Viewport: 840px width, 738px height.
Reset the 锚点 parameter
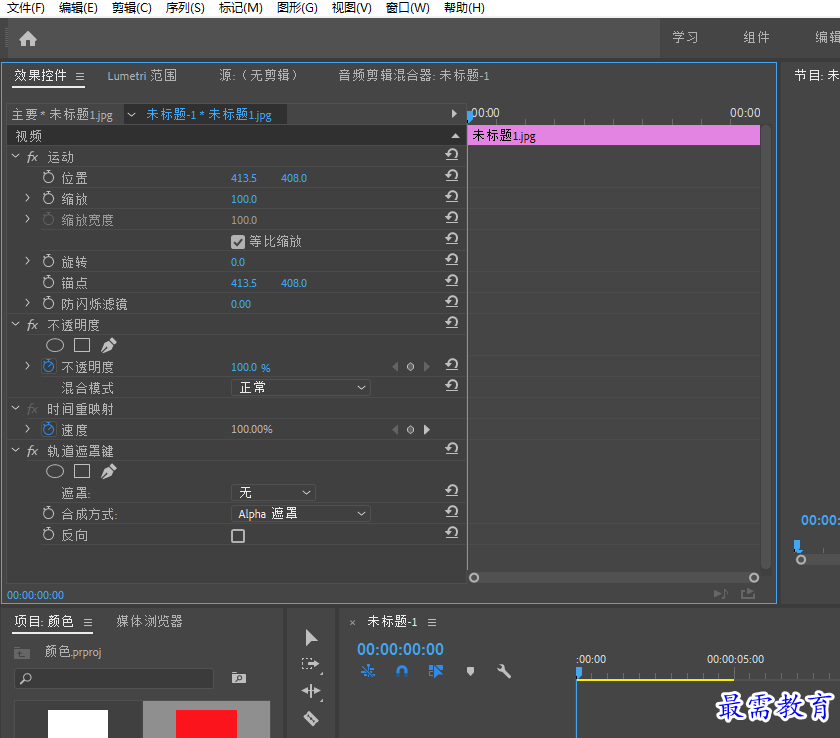(452, 281)
